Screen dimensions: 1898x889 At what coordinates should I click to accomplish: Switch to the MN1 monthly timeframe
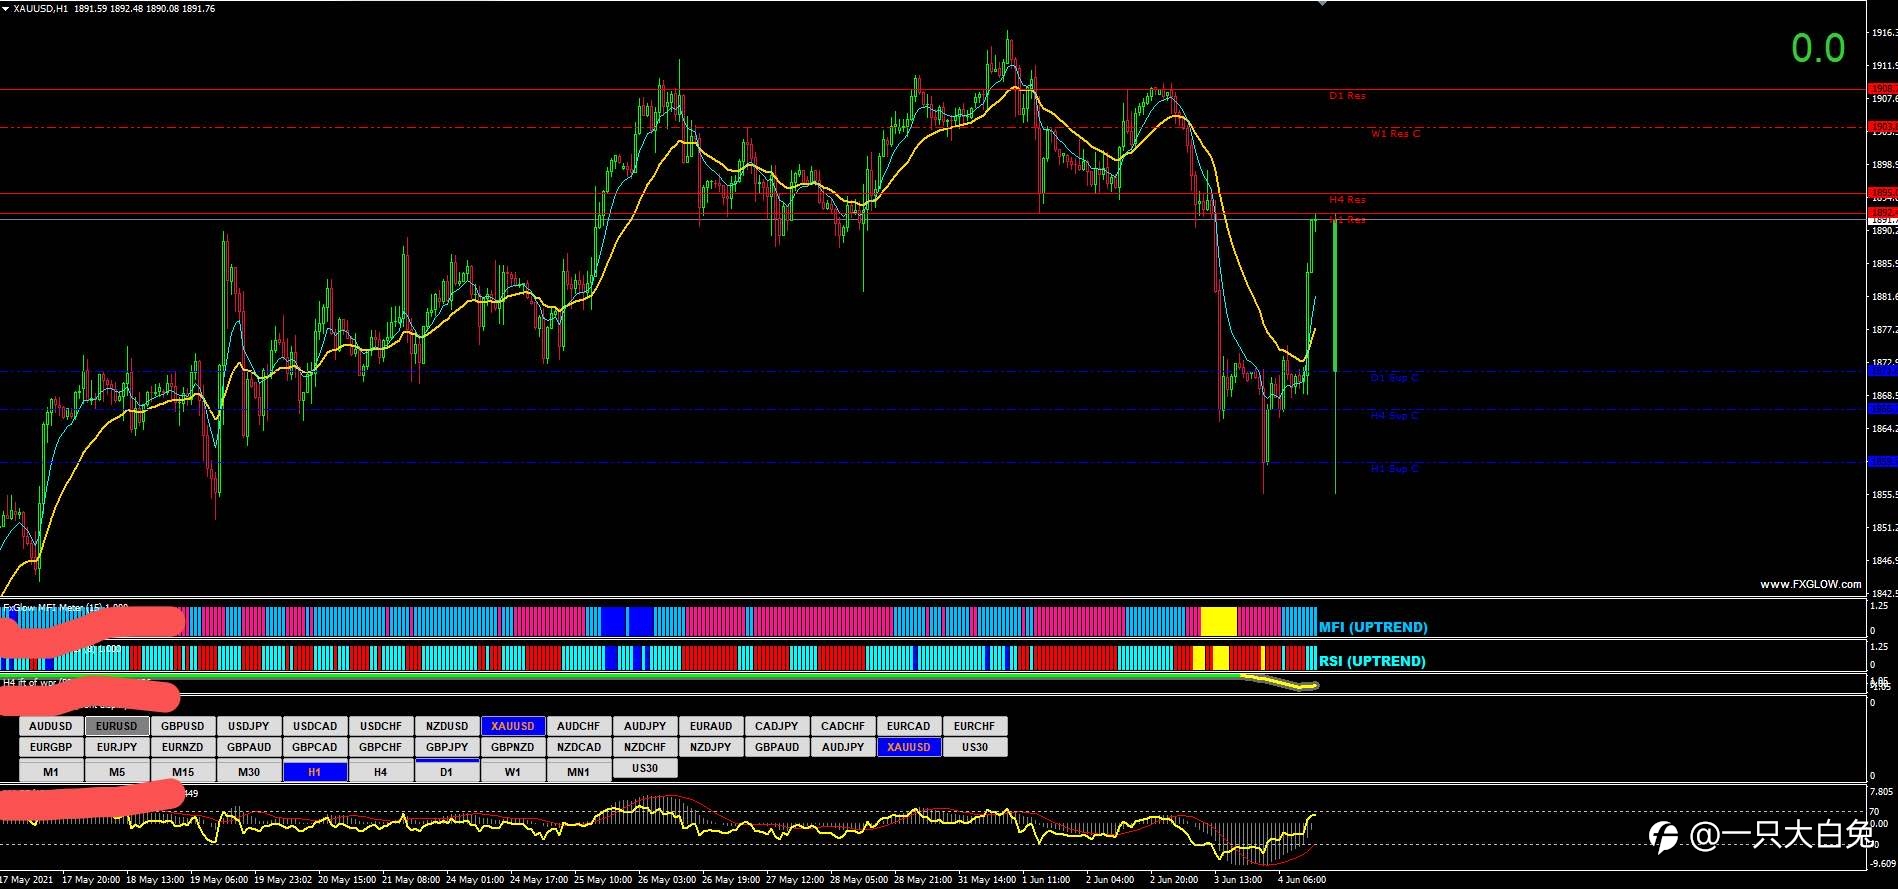click(578, 772)
